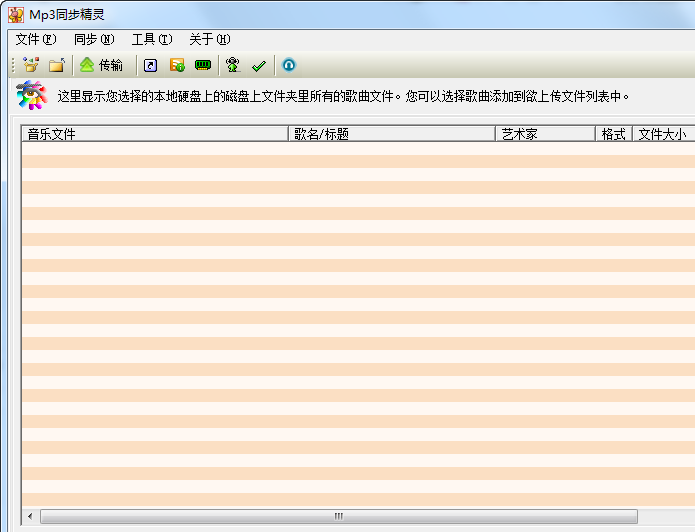The width and height of the screenshot is (695, 532).
Task: Click the green memory chip icon
Action: click(x=203, y=65)
